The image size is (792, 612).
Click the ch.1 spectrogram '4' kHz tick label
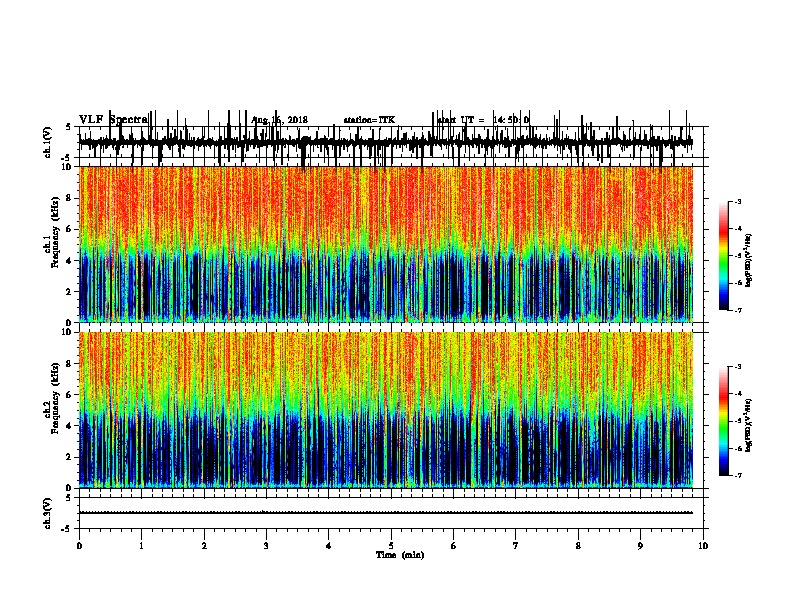pyautogui.click(x=70, y=261)
